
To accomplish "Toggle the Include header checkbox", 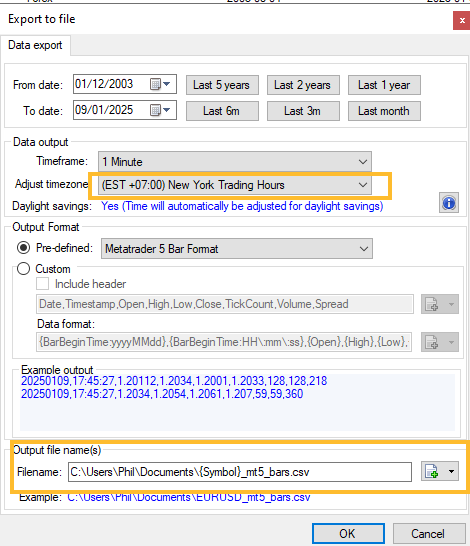I will pos(42,284).
